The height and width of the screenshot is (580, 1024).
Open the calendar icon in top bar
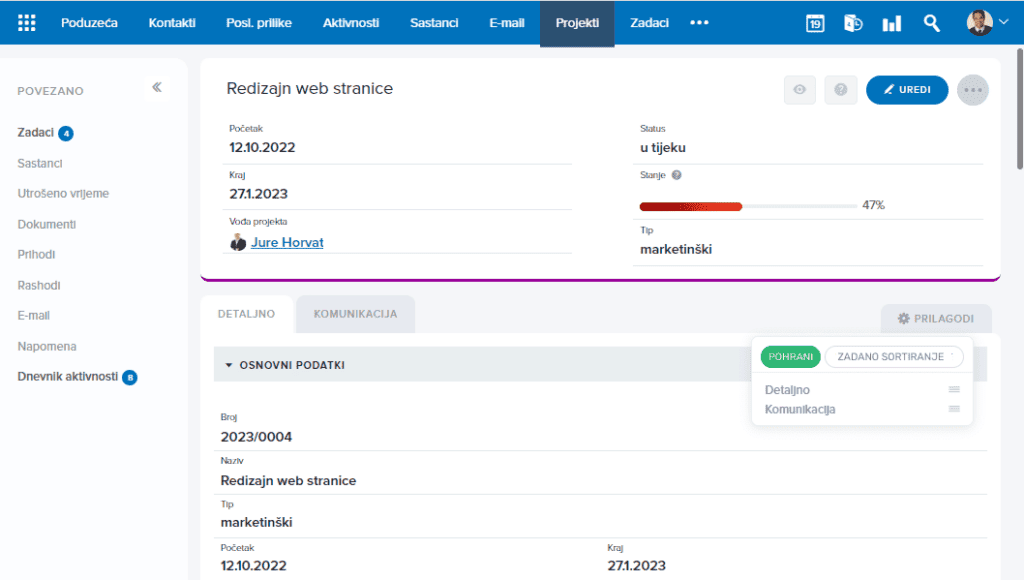[x=815, y=24]
